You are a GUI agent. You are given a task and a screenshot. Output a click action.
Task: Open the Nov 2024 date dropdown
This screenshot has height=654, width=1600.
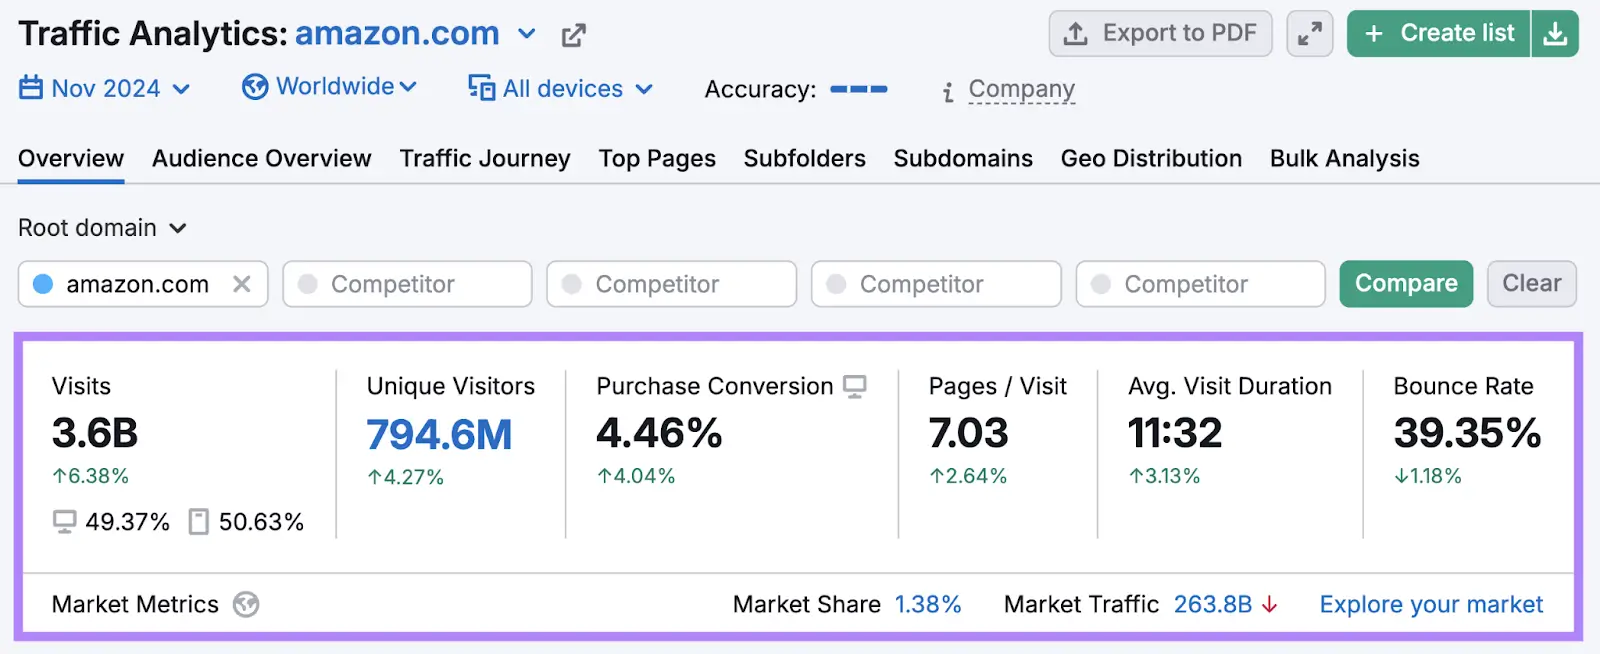pos(105,89)
